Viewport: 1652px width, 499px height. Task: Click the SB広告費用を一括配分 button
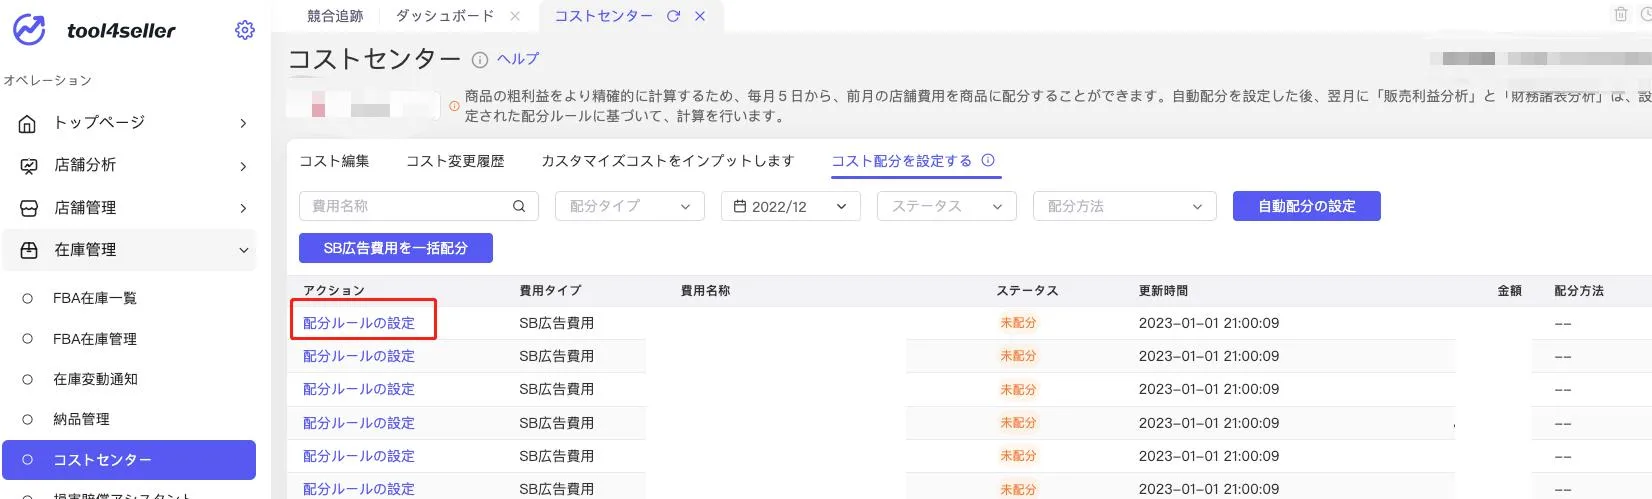[396, 248]
